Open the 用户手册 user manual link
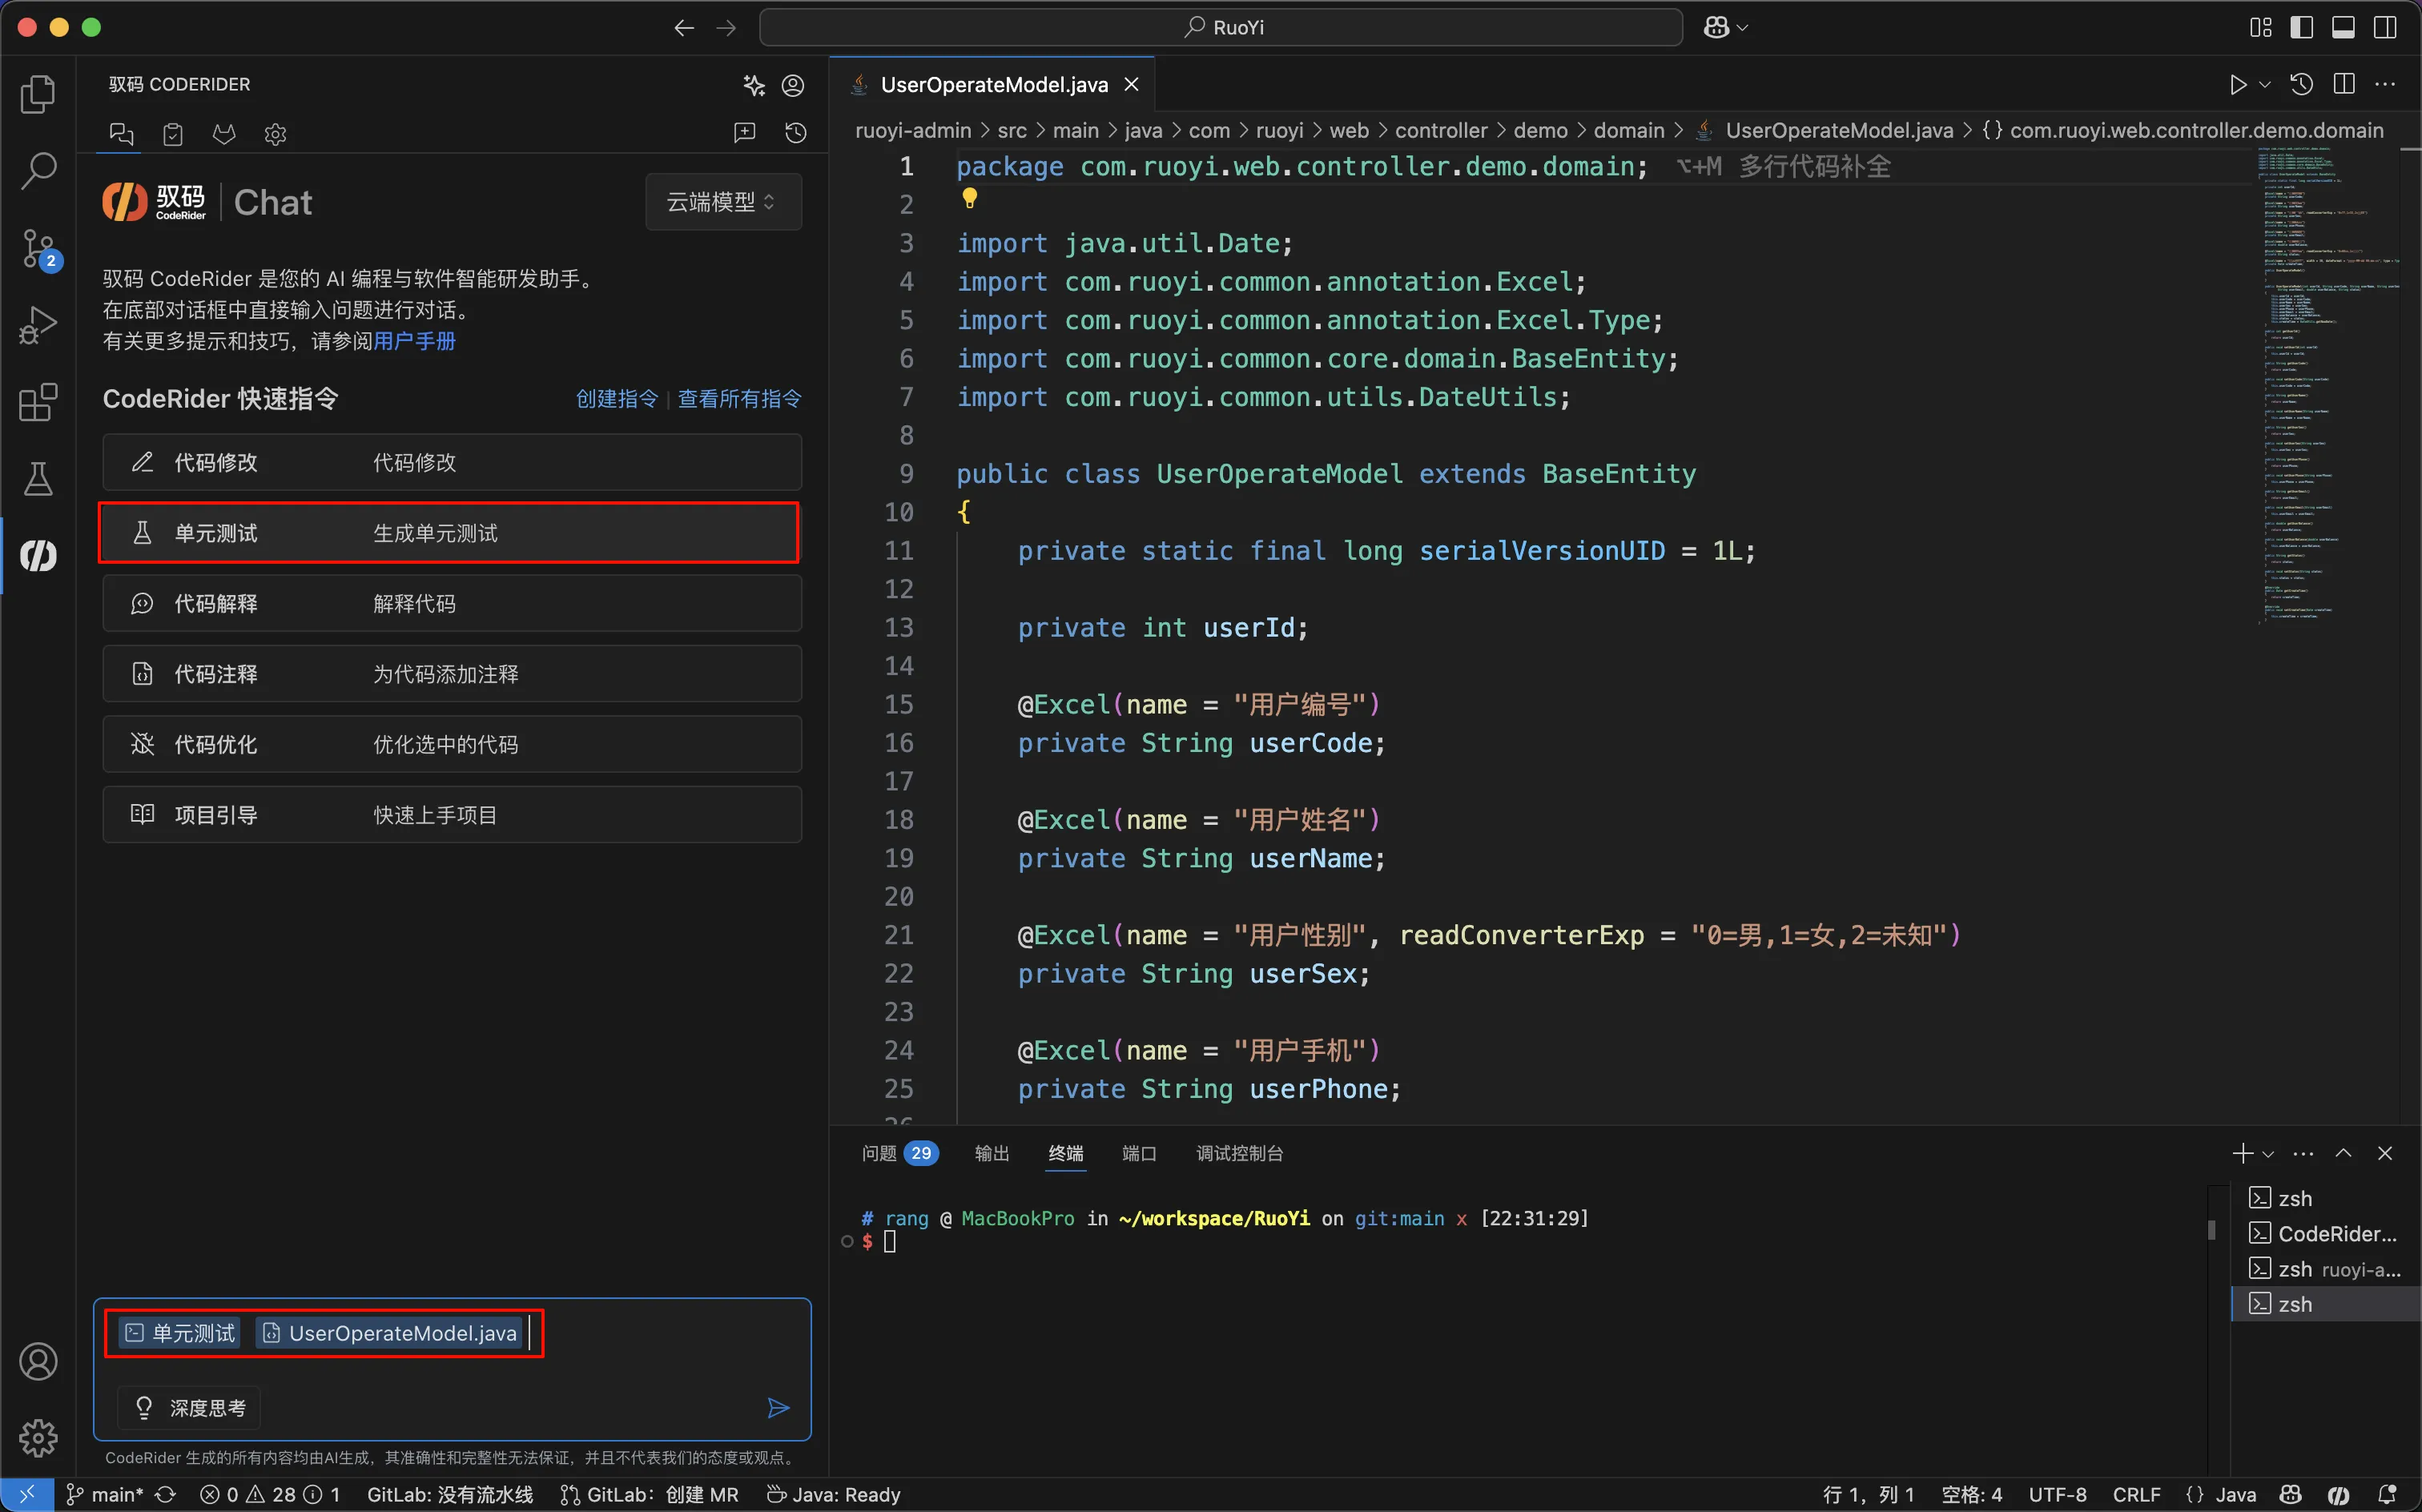2422x1512 pixels. (x=414, y=341)
